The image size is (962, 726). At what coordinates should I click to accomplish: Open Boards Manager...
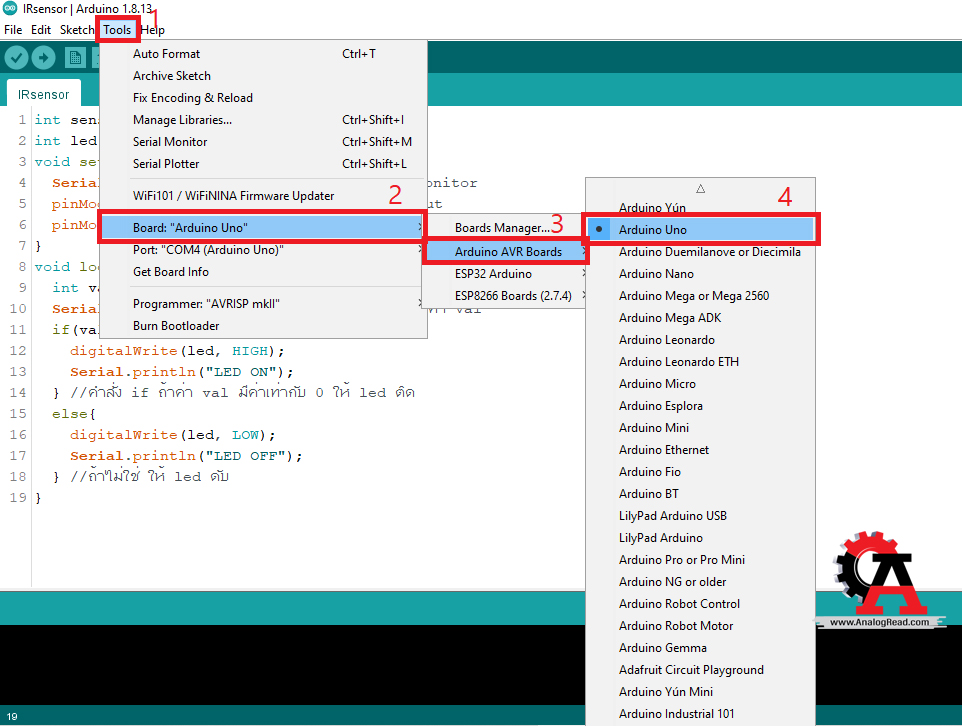(x=502, y=228)
